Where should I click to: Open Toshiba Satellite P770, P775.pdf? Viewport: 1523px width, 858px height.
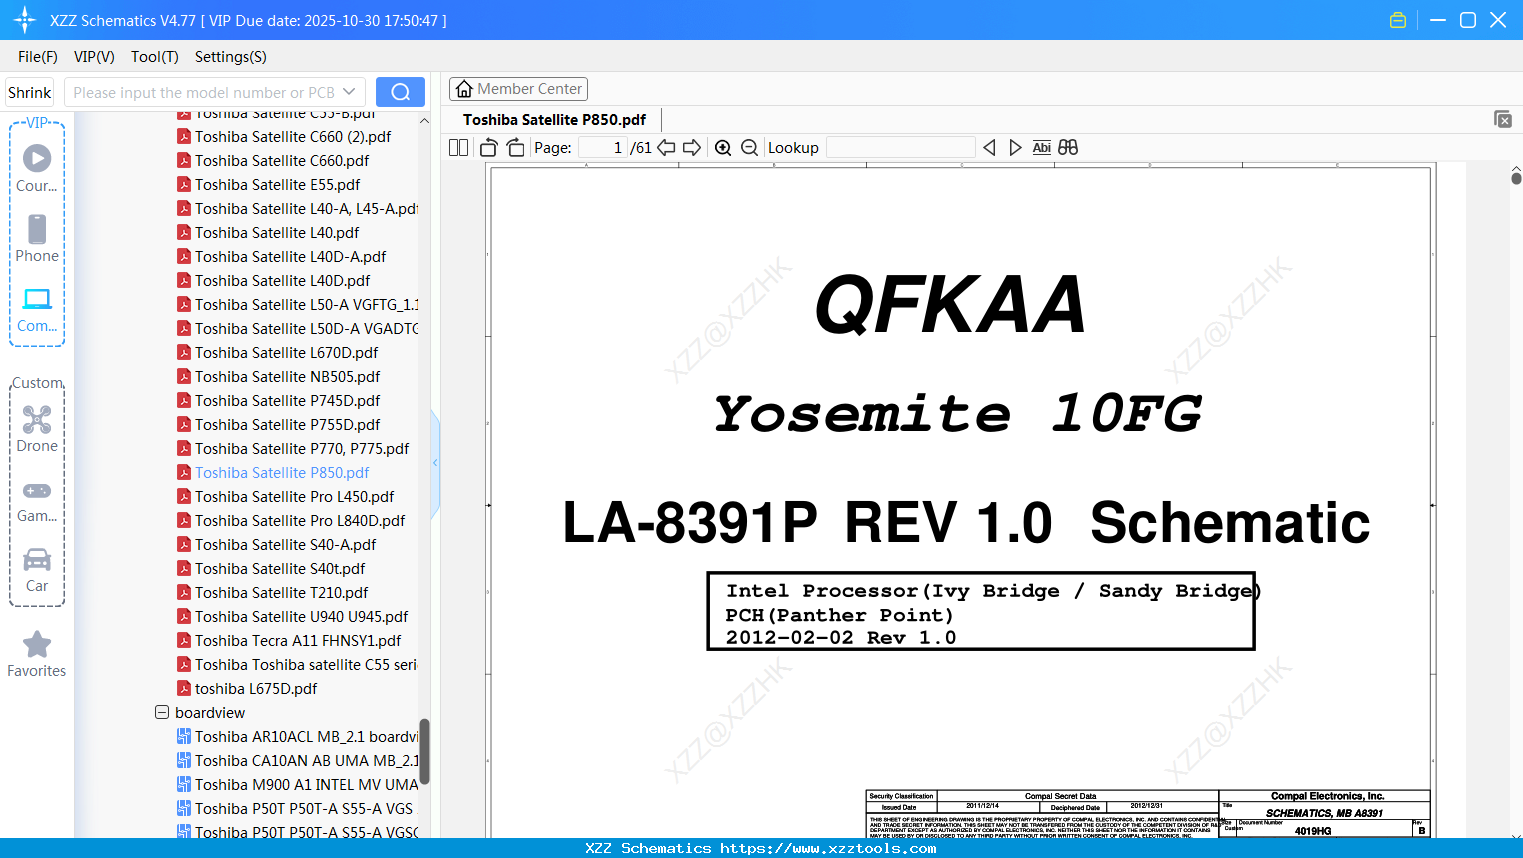pos(302,449)
